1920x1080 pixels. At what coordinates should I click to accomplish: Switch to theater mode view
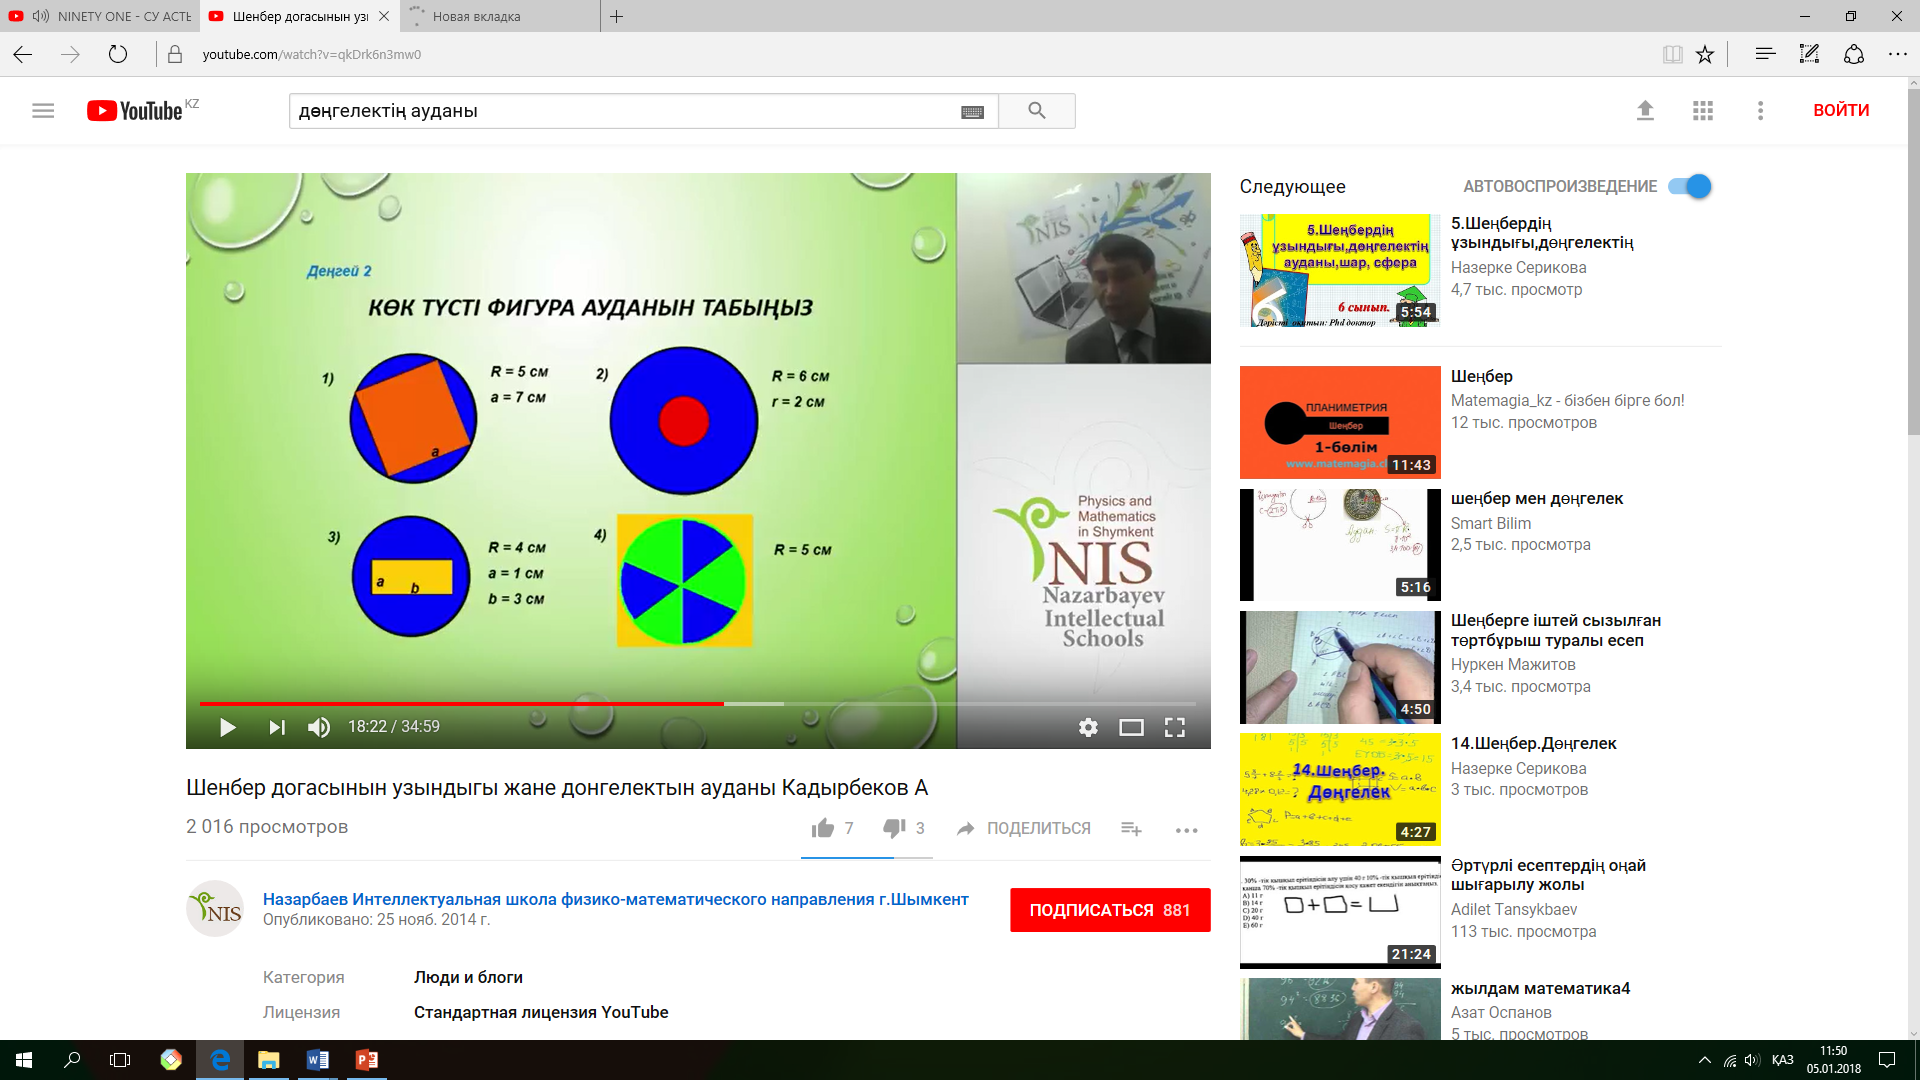[1131, 727]
